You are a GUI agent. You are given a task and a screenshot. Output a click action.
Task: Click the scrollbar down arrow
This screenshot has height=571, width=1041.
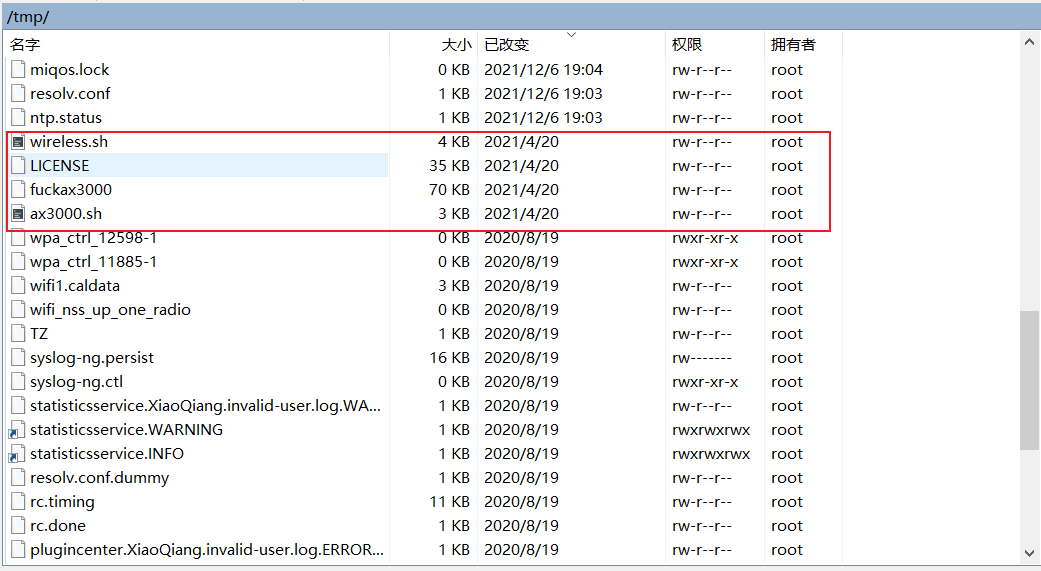tap(1029, 553)
